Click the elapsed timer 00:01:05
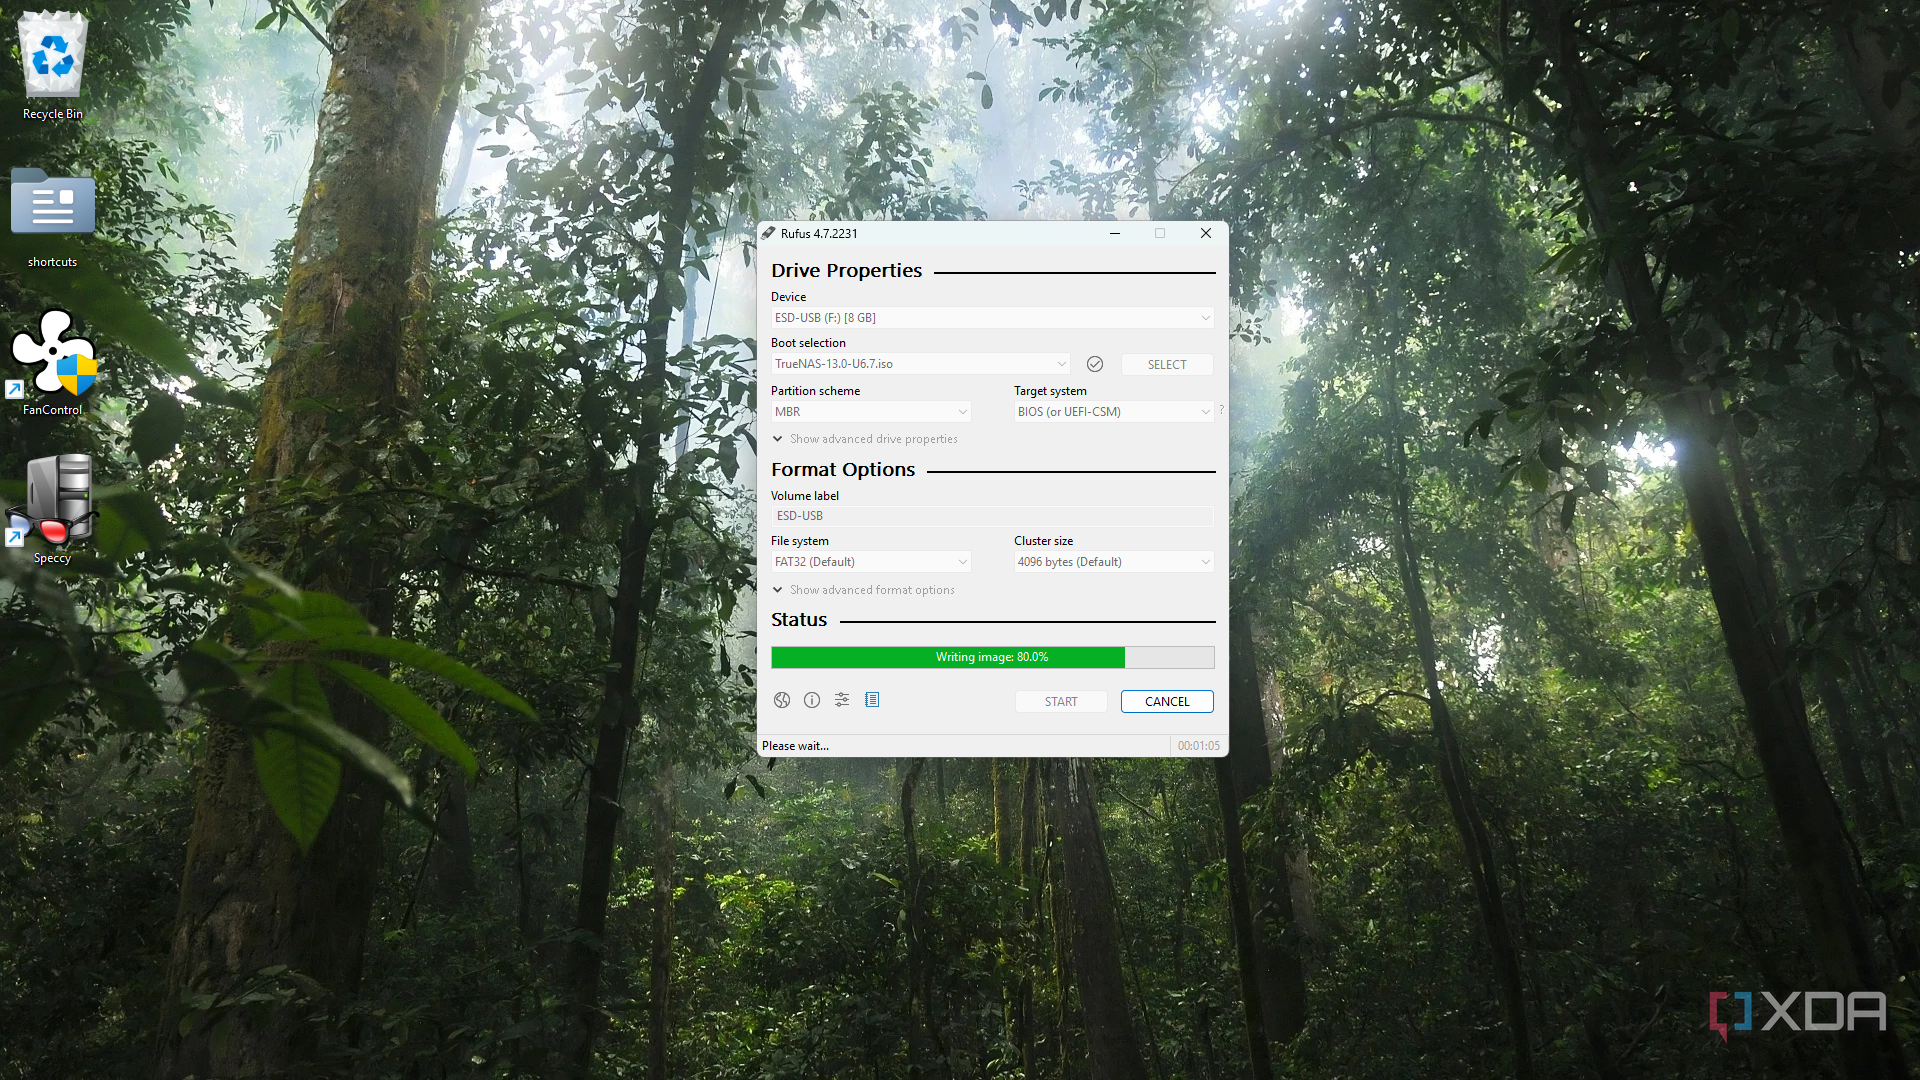Screen dimensions: 1920x1080 pos(1198,746)
